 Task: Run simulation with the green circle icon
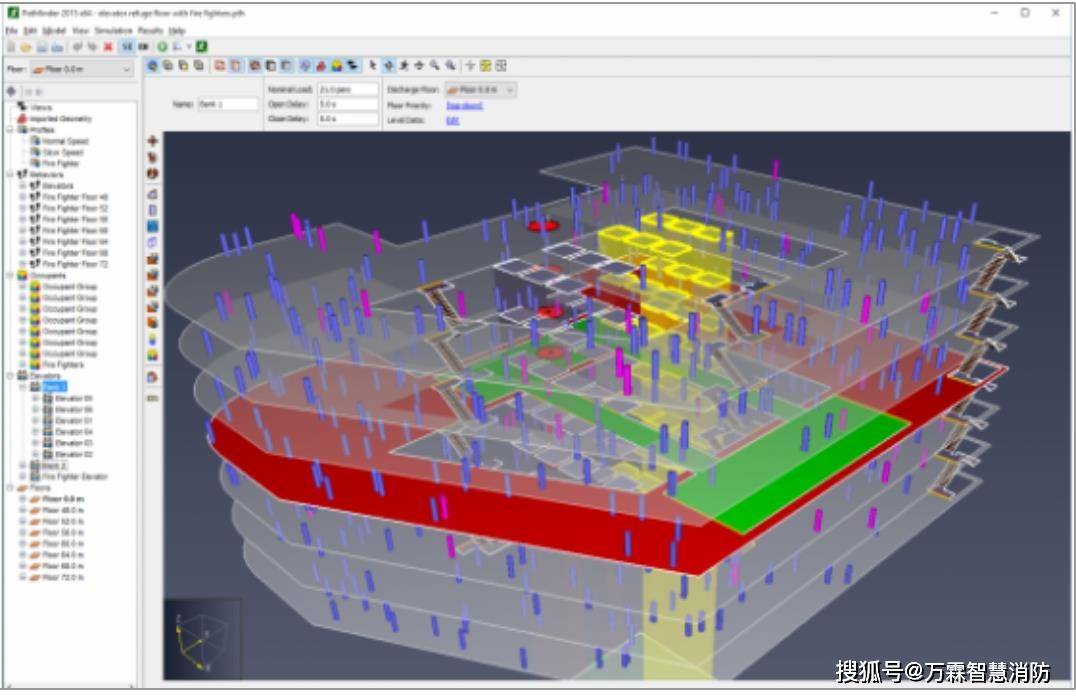click(162, 47)
